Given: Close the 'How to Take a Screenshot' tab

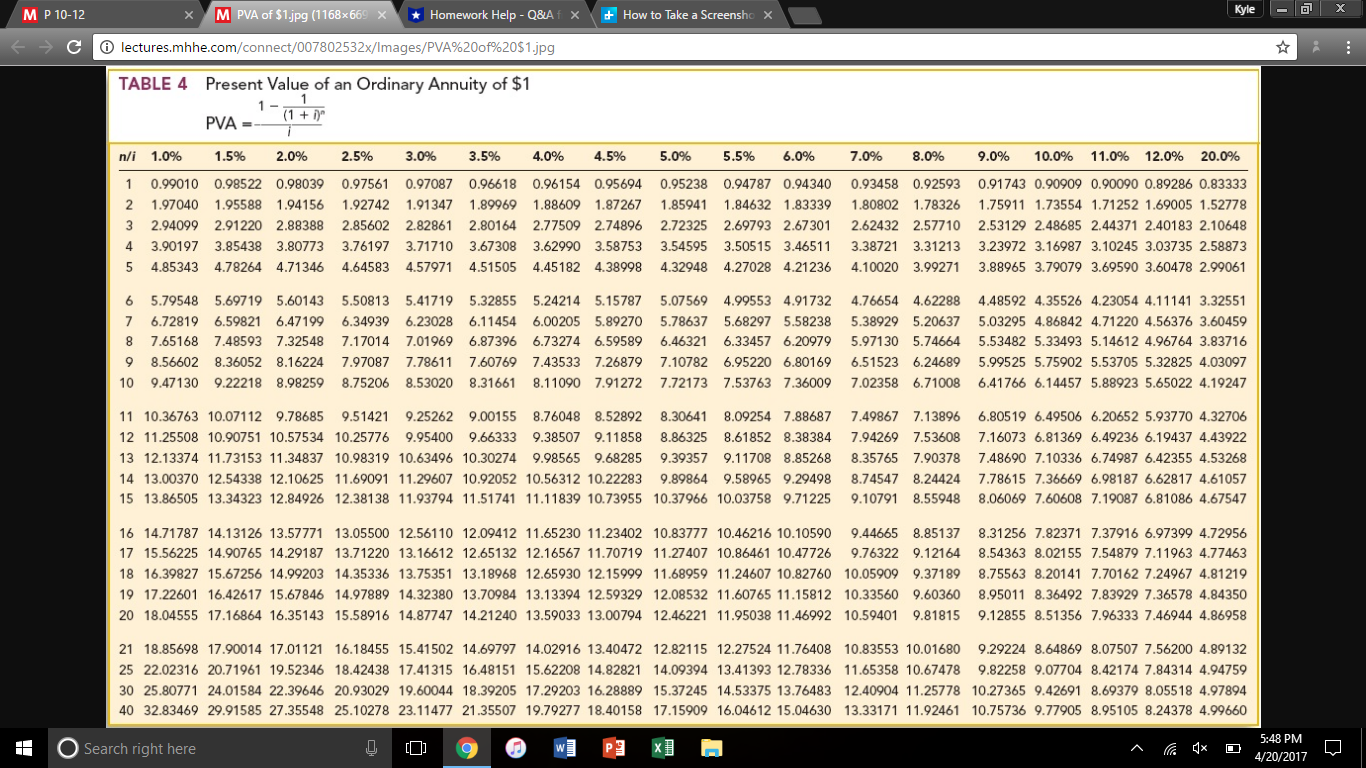Looking at the screenshot, I should 768,16.
